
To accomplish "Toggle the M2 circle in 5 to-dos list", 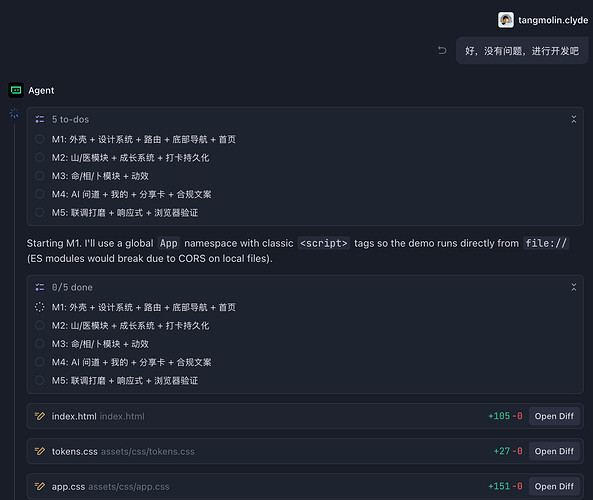I will [39, 157].
